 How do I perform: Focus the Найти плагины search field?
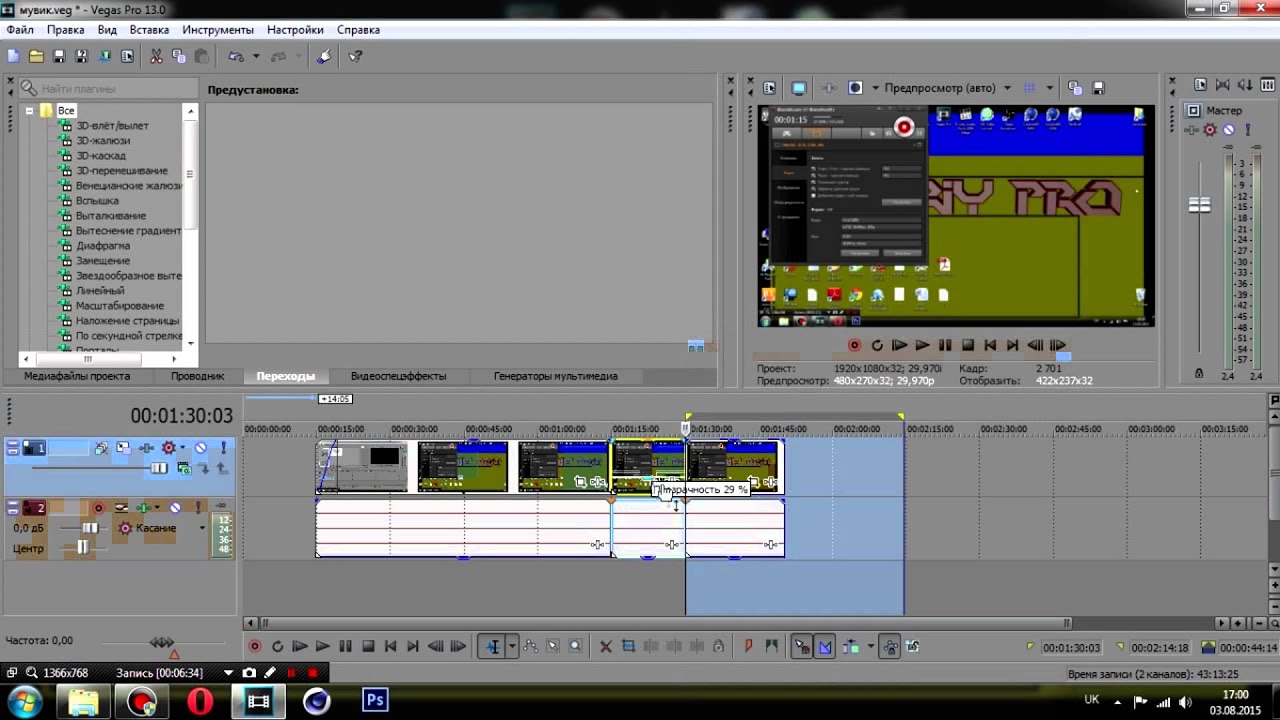[110, 89]
